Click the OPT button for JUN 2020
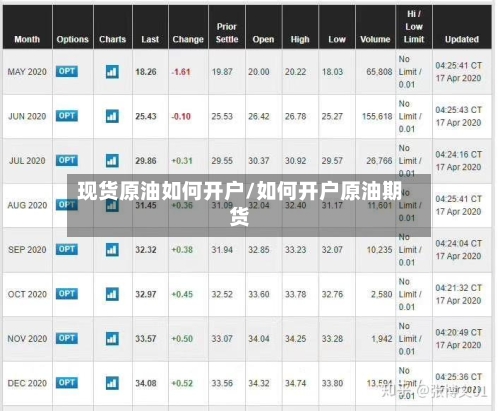Image resolution: width=500 pixels, height=411 pixels. click(67, 116)
